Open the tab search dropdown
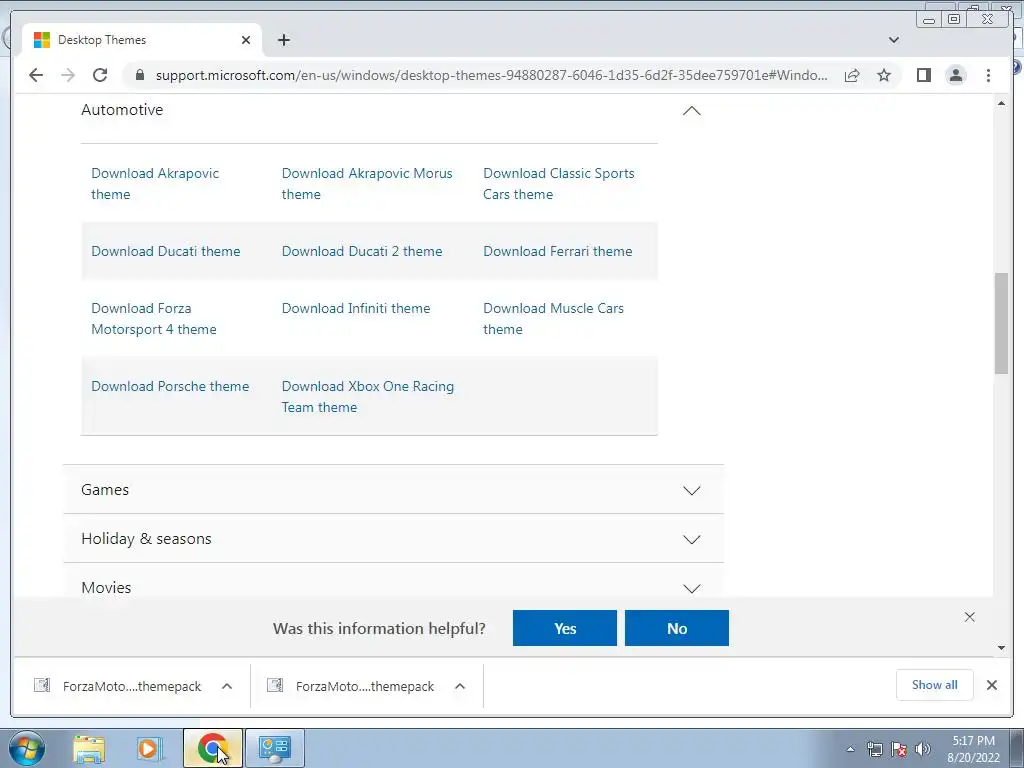This screenshot has width=1024, height=768. 894,40
